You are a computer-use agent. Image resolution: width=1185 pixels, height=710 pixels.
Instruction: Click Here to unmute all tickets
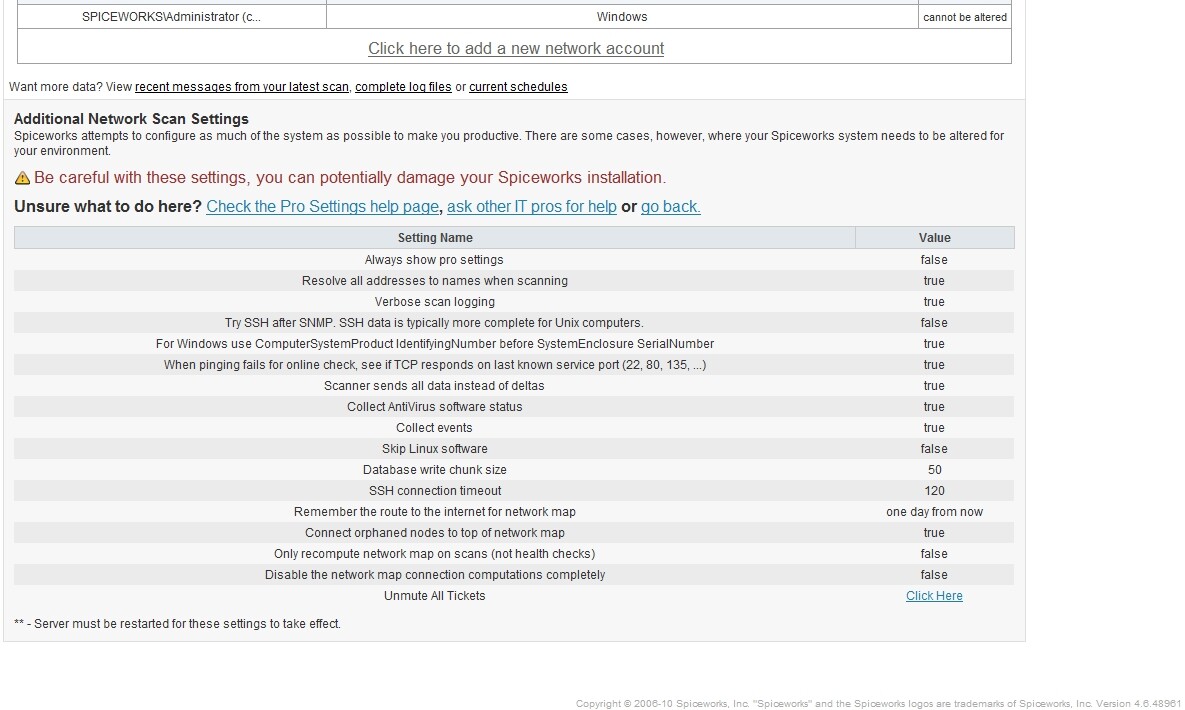[x=933, y=595]
